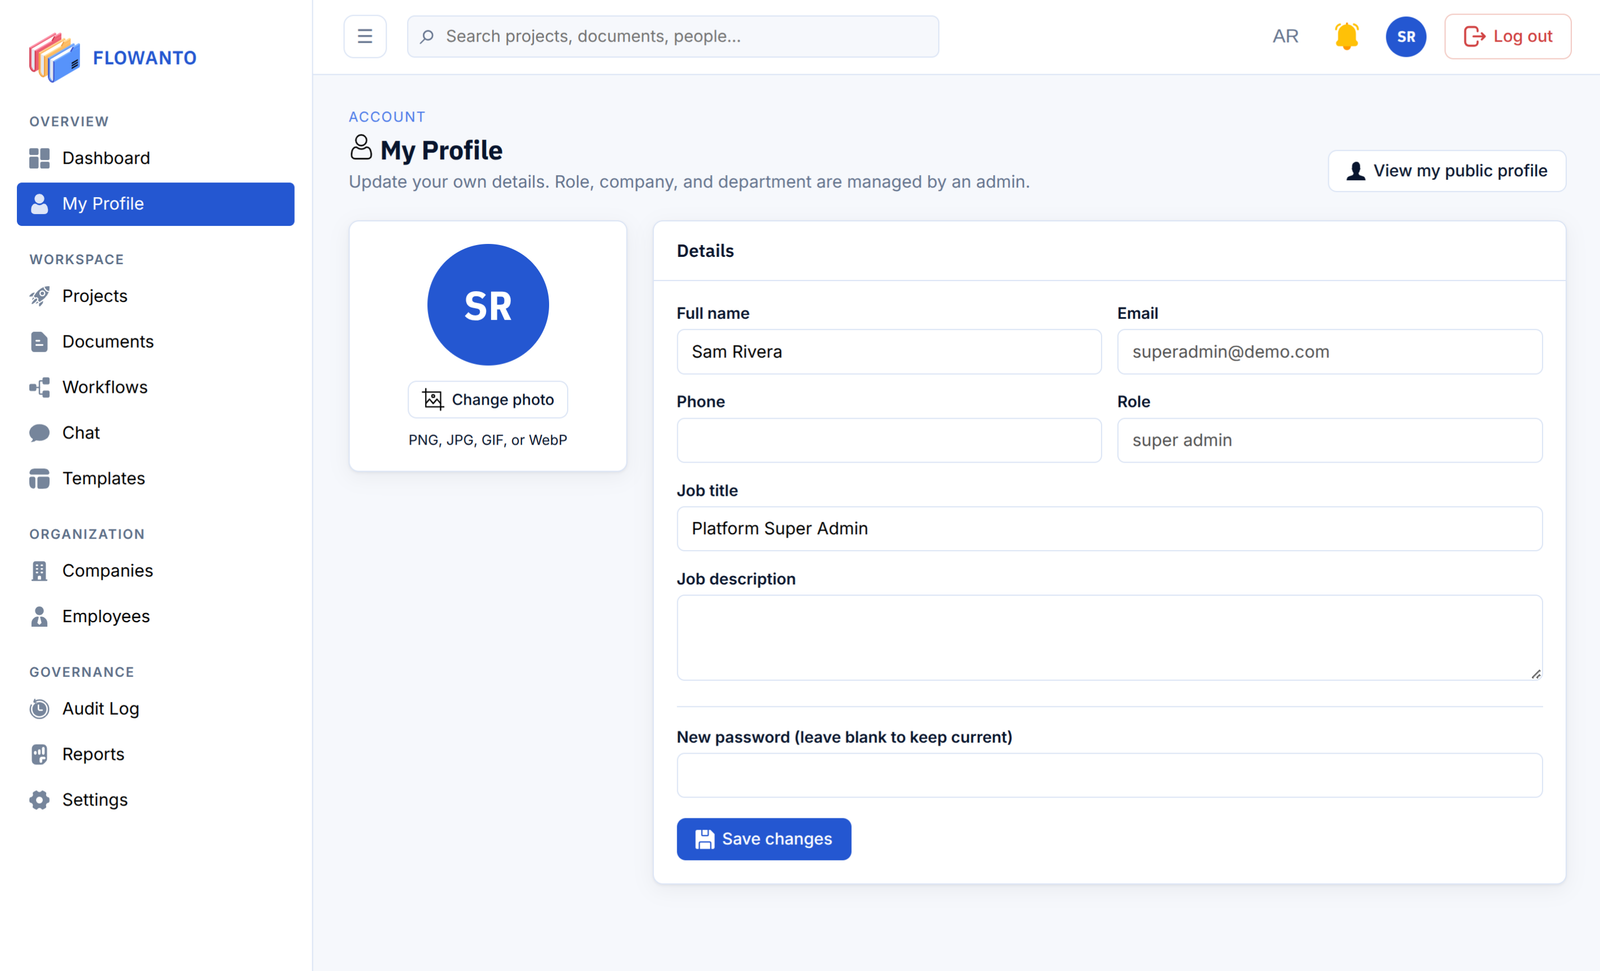Click the Audit Log clock icon
Screen dimensions: 1600x971
(x=39, y=709)
